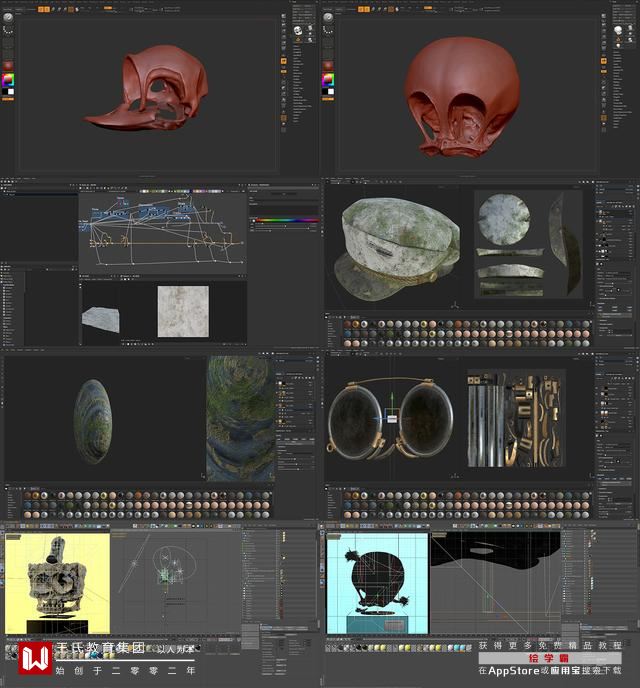
Task: Open stroke type dots icon in rear-view skull window
Action: (x=328, y=30)
